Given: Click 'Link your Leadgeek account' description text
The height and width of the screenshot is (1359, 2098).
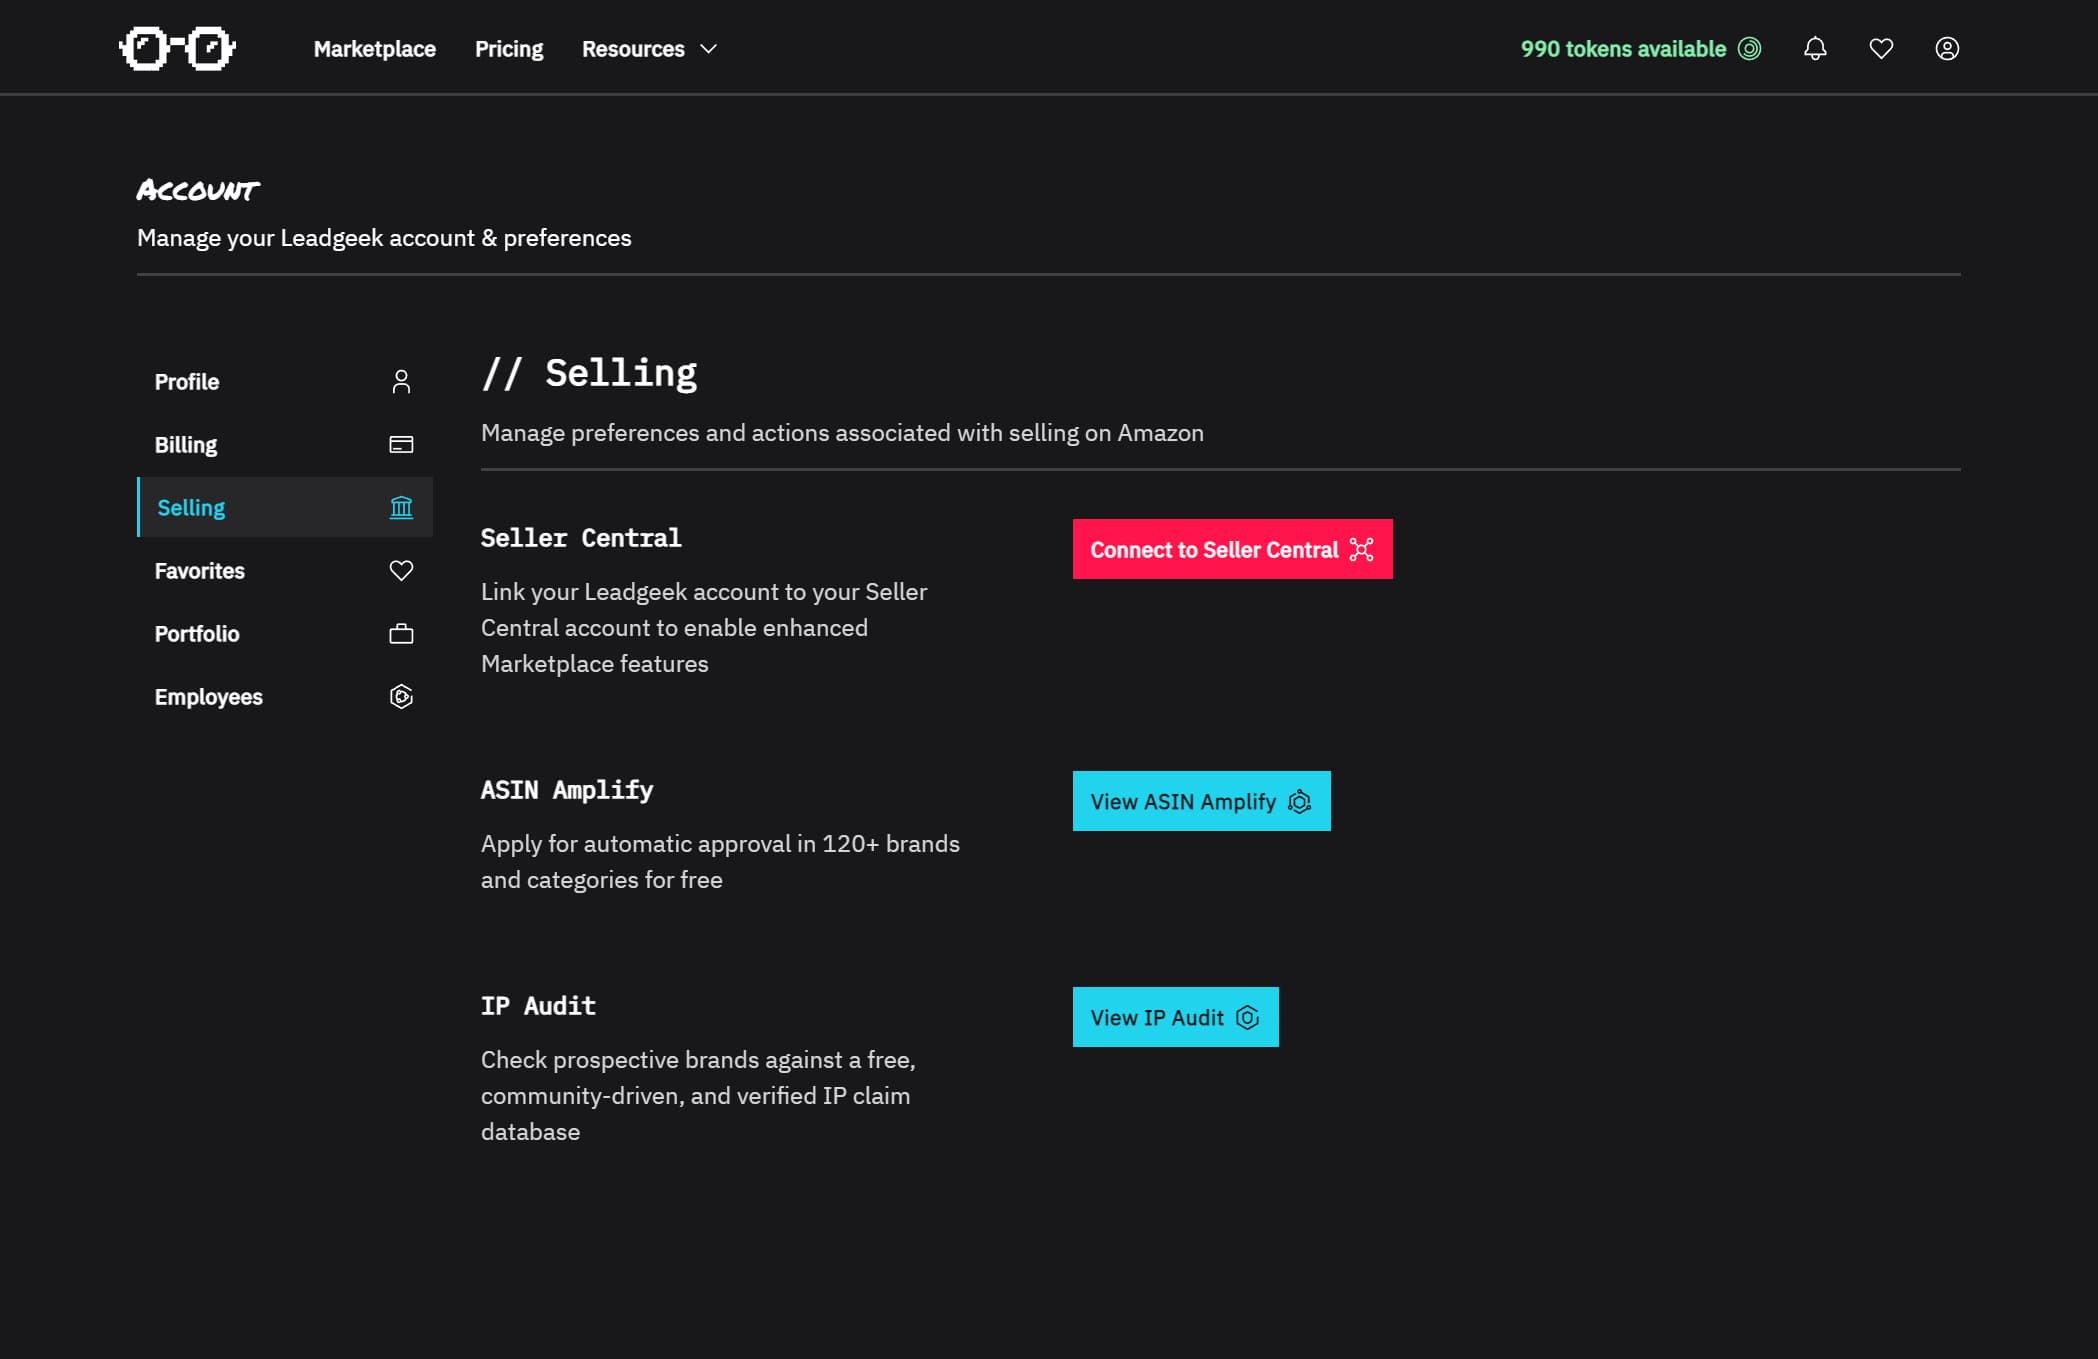Looking at the screenshot, I should coord(704,627).
